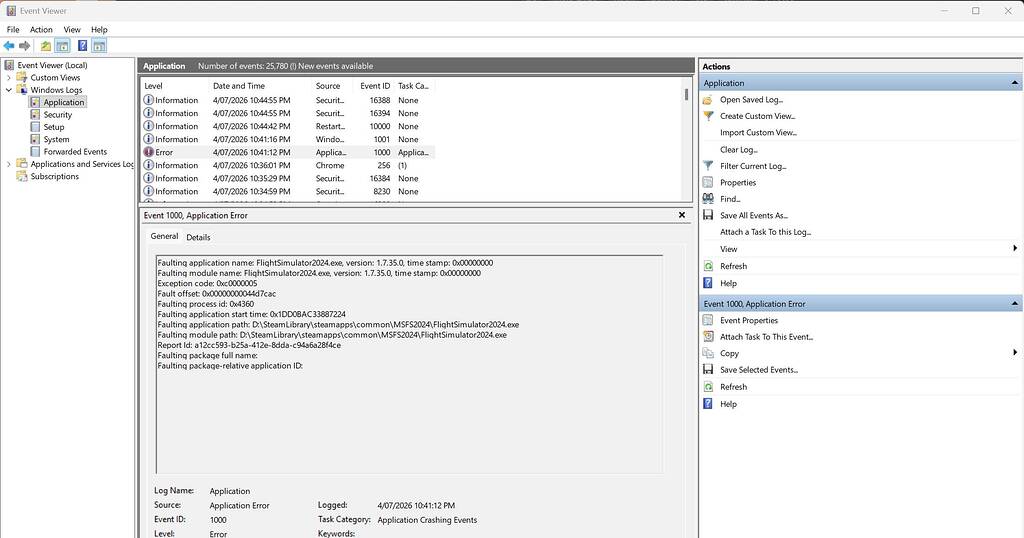Click Attach Task To This Event icon
The width and height of the screenshot is (1024, 538).
[x=708, y=336]
